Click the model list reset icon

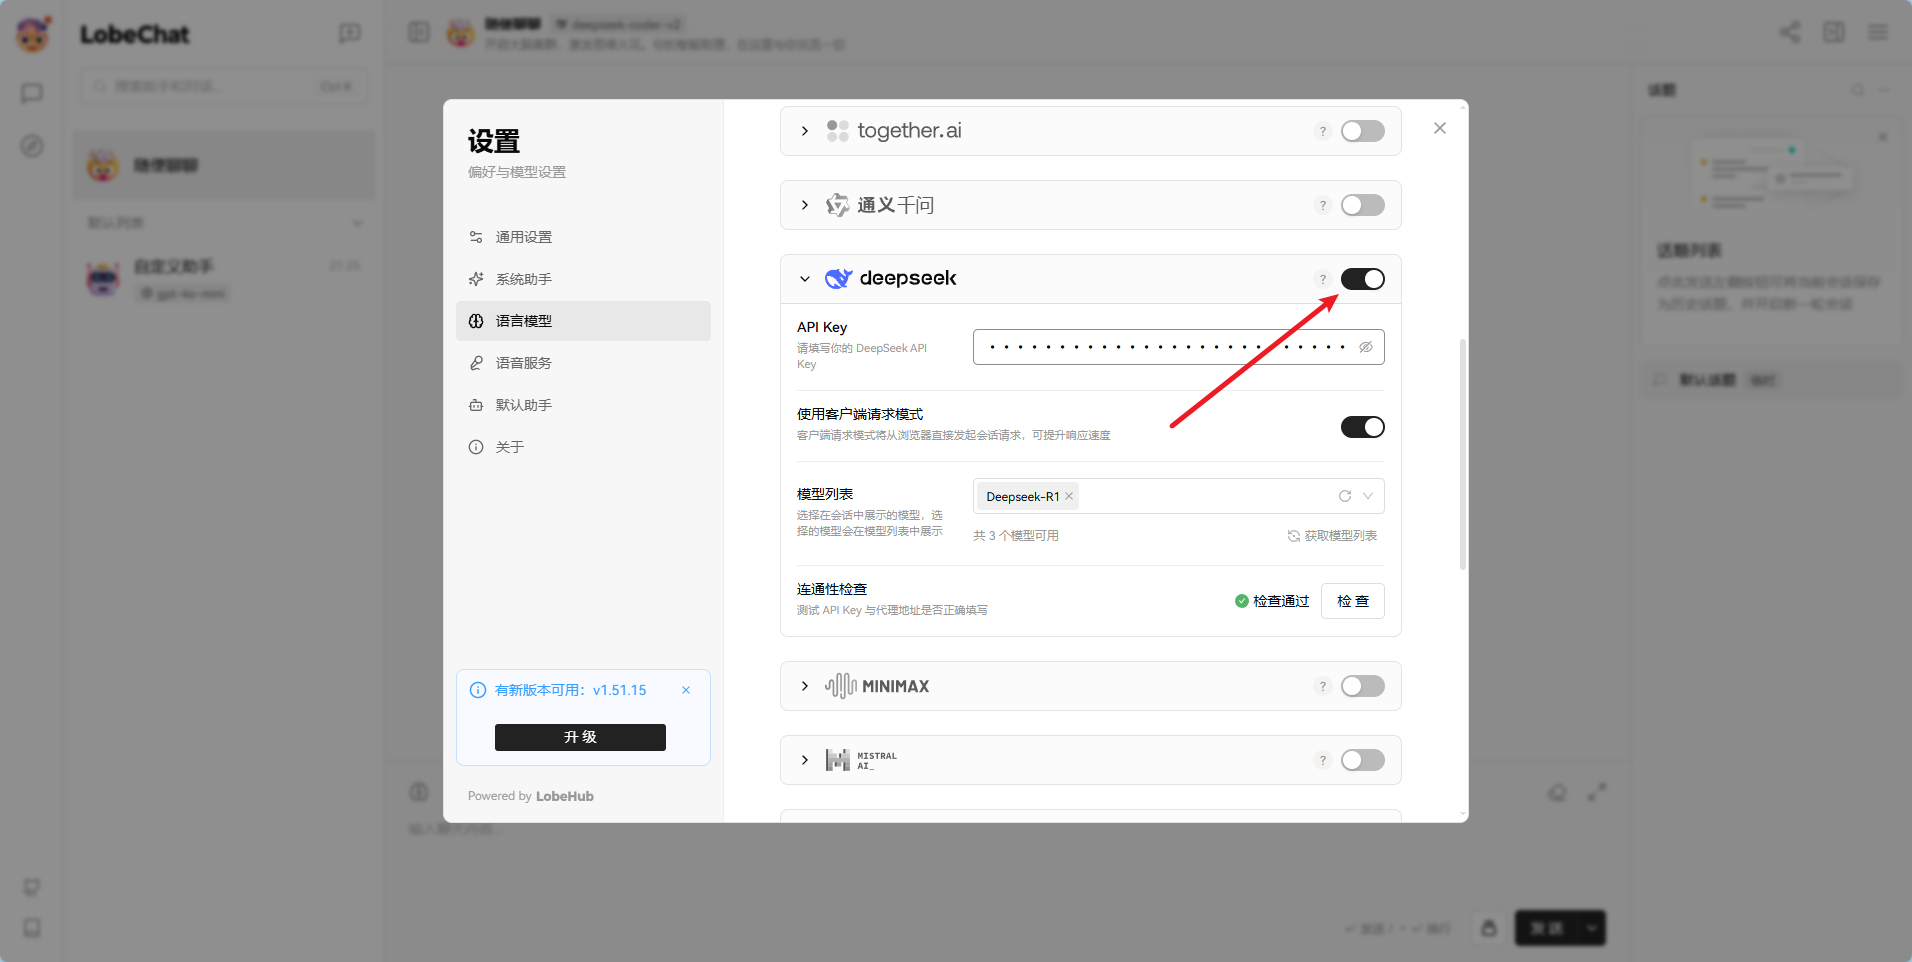point(1345,496)
